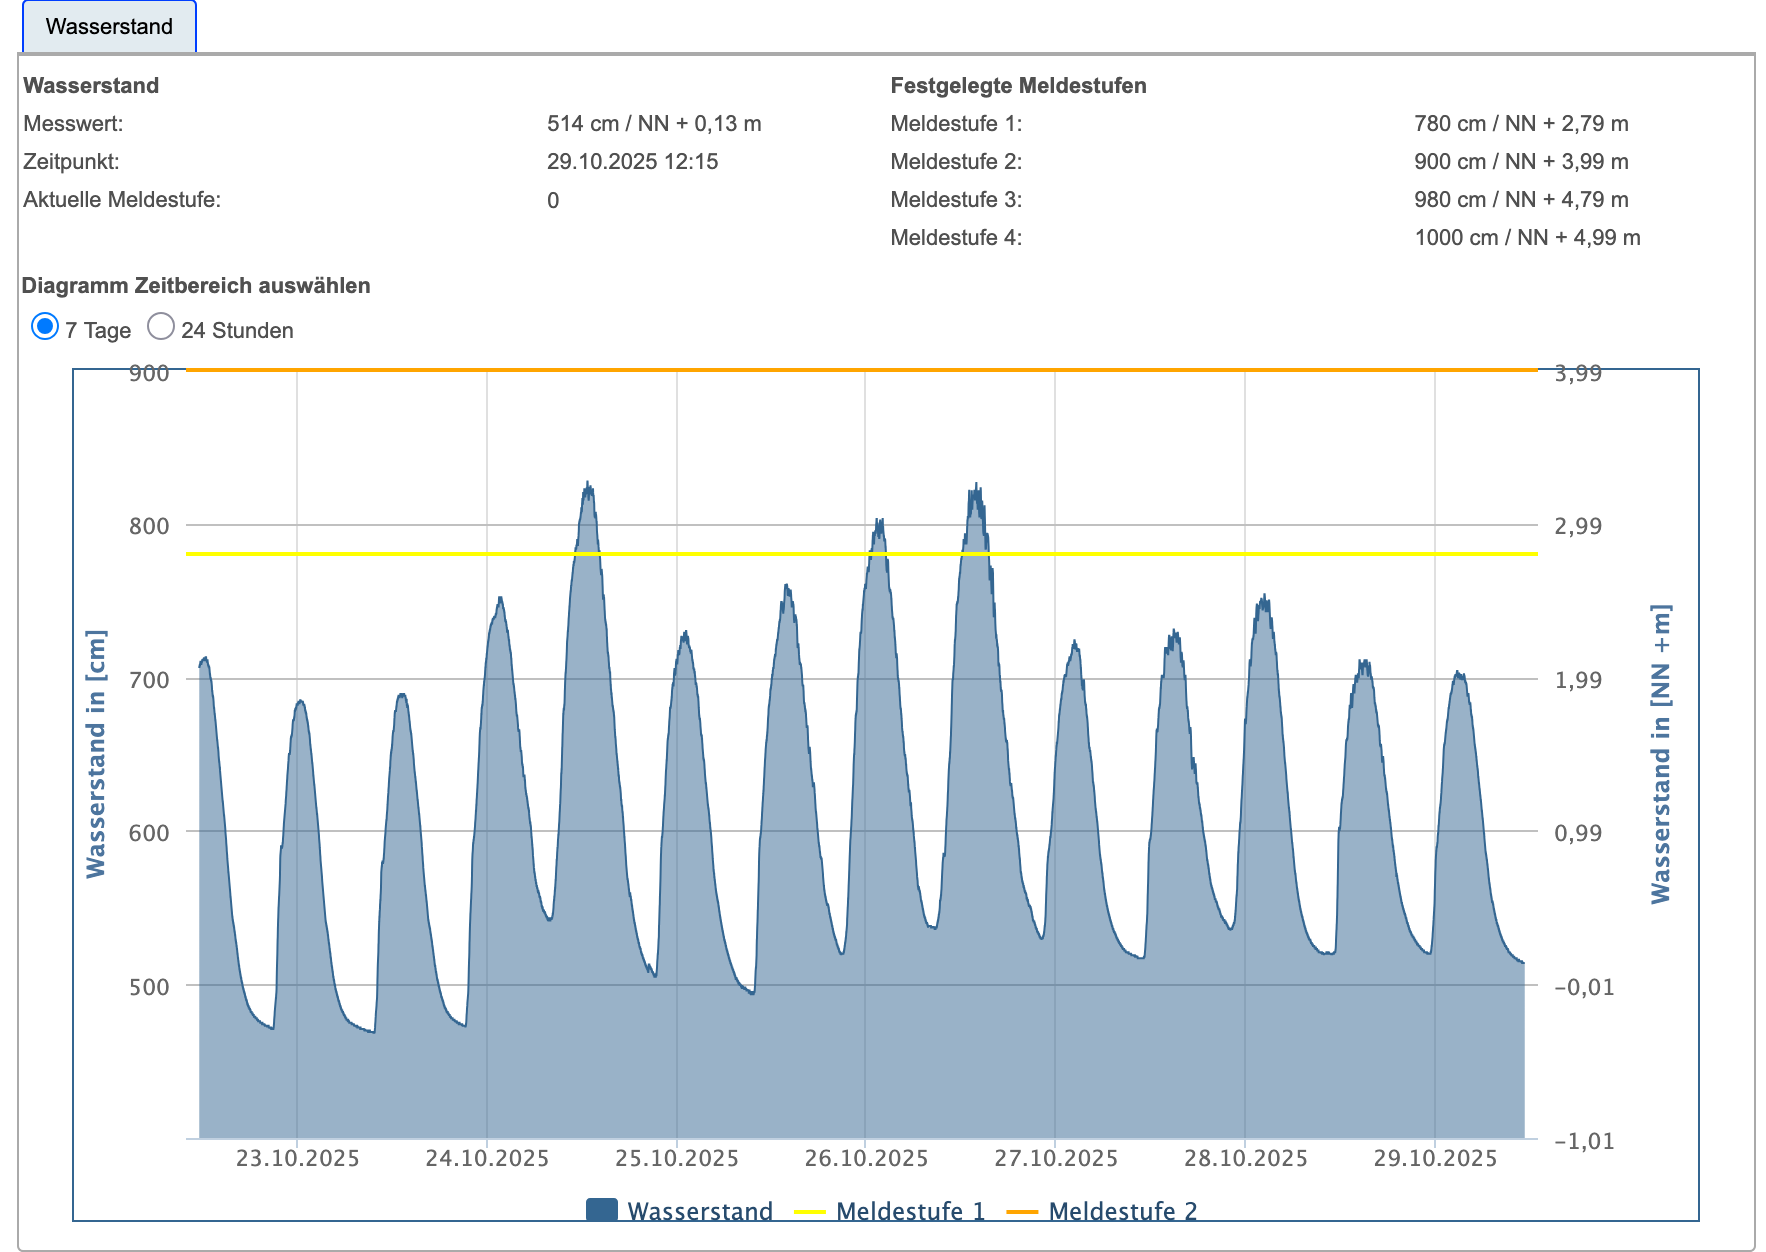Image resolution: width=1766 pixels, height=1252 pixels.
Task: Click the Meldestufe 4 value 1000 cm
Action: pyautogui.click(x=1527, y=238)
